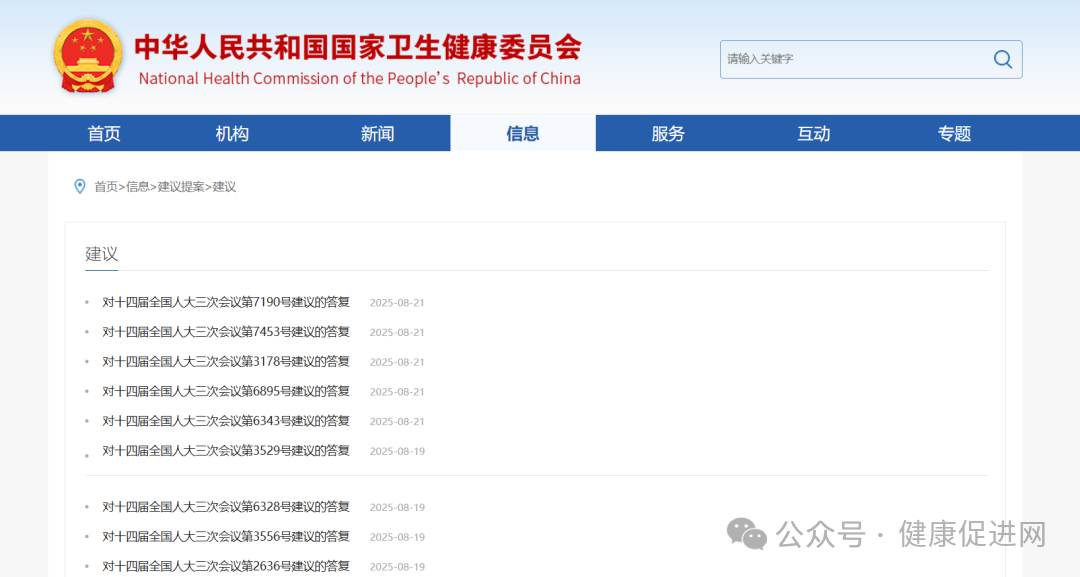Click the search magnifier icon
This screenshot has width=1080, height=577.
pyautogui.click(x=1002, y=59)
